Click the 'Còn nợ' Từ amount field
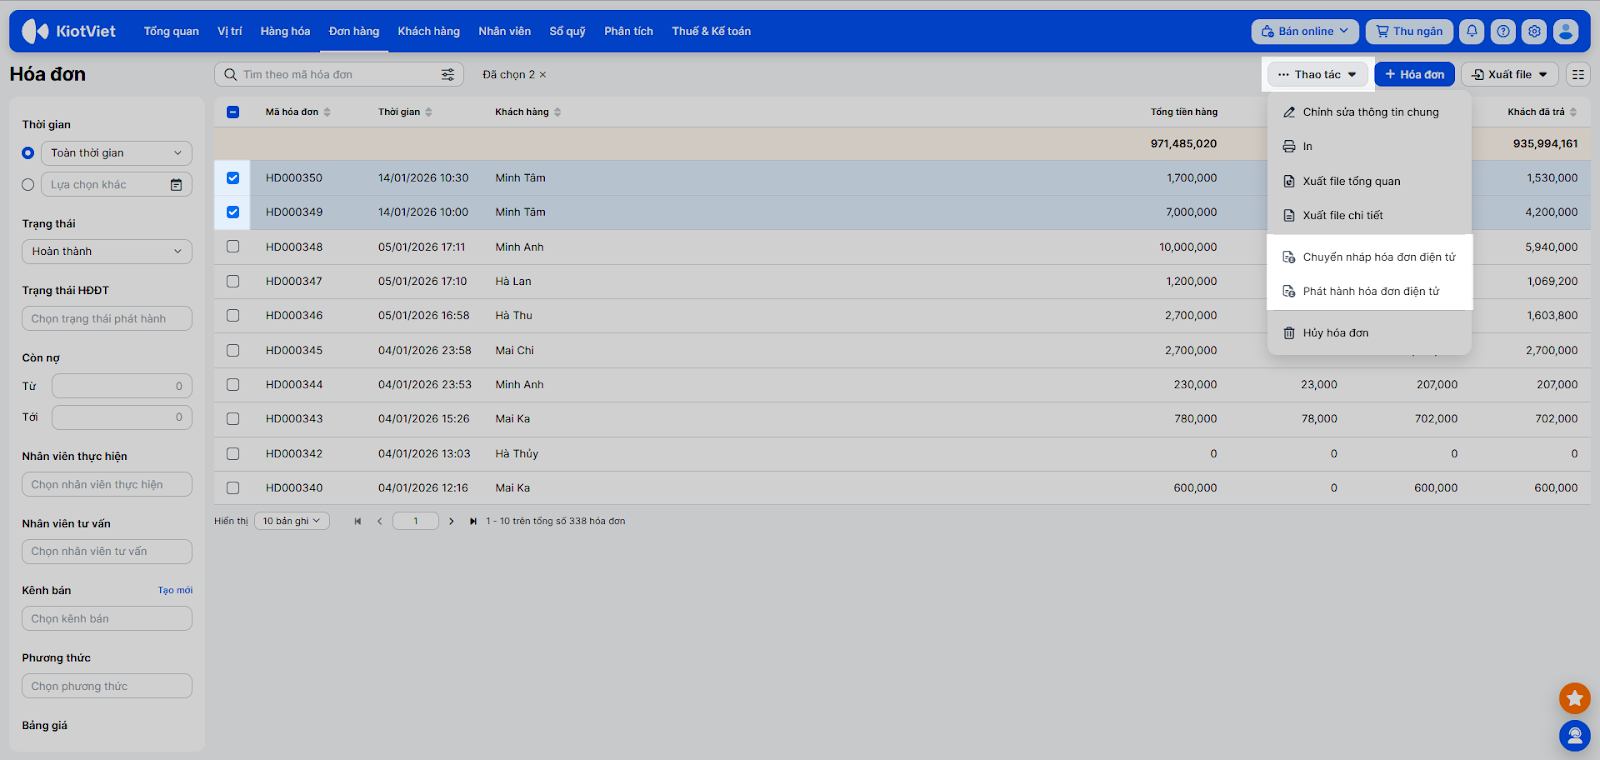The image size is (1600, 760). (x=122, y=386)
